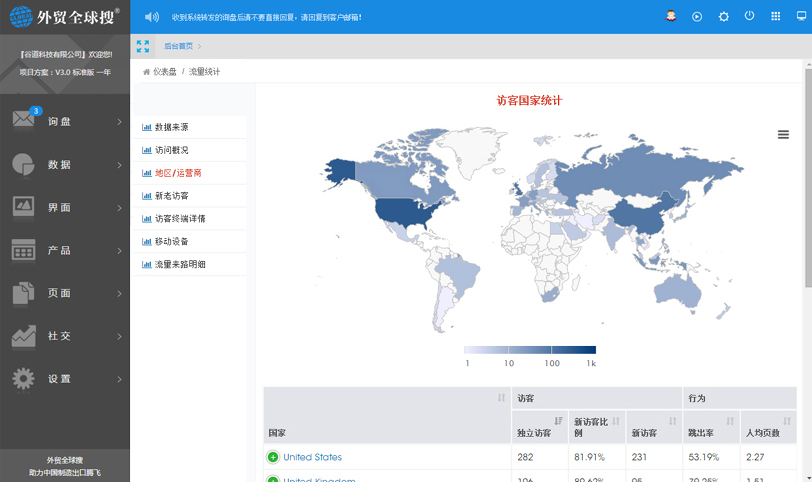Image resolution: width=812 pixels, height=482 pixels.
Task: Click the United States country link
Action: (x=312, y=457)
